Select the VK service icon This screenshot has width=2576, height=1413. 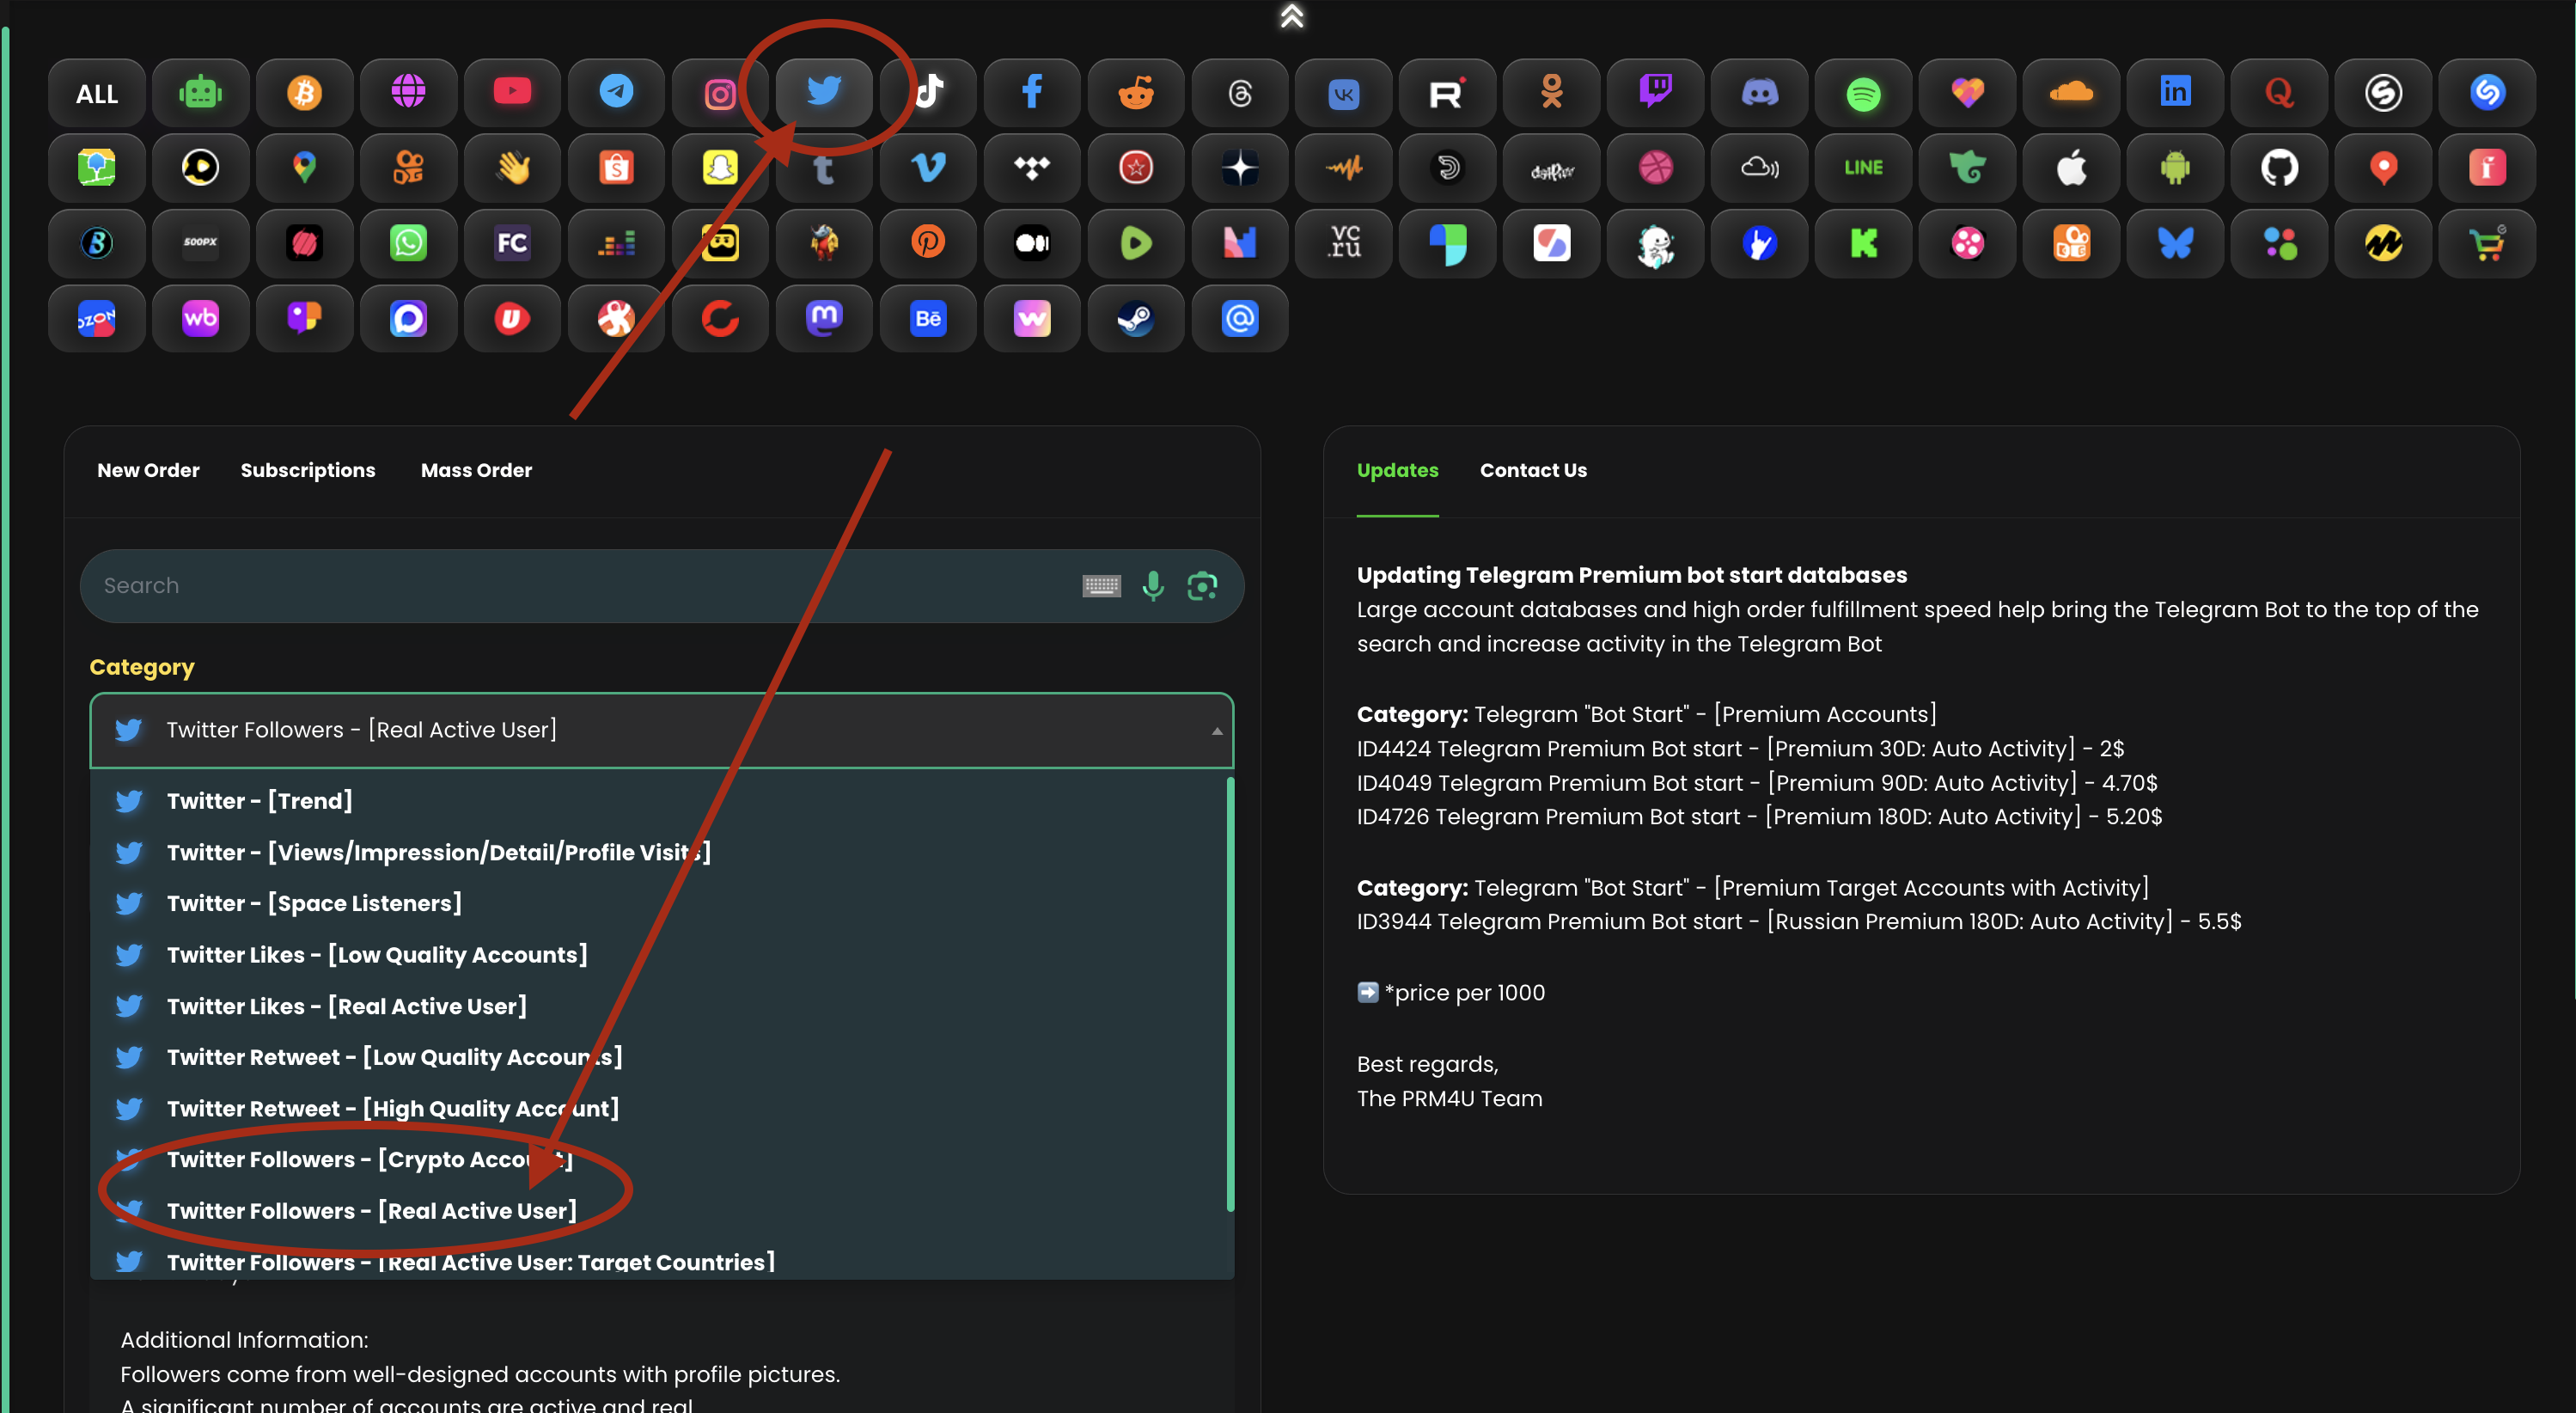point(1345,93)
